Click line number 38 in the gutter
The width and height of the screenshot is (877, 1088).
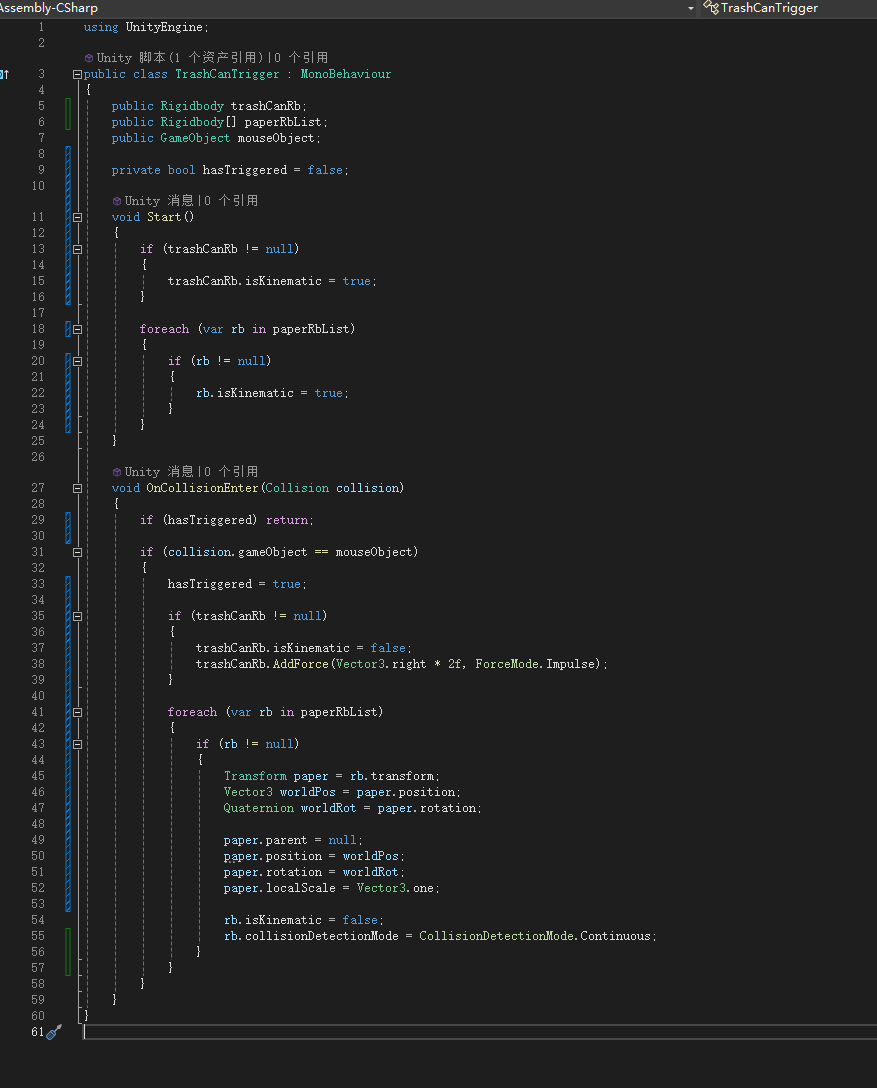pos(38,664)
